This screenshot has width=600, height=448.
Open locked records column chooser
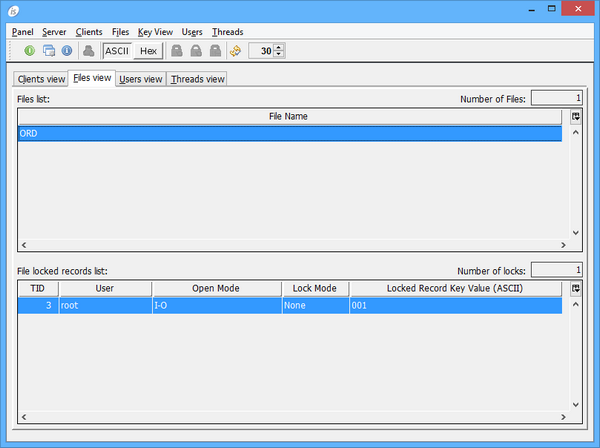coord(576,288)
